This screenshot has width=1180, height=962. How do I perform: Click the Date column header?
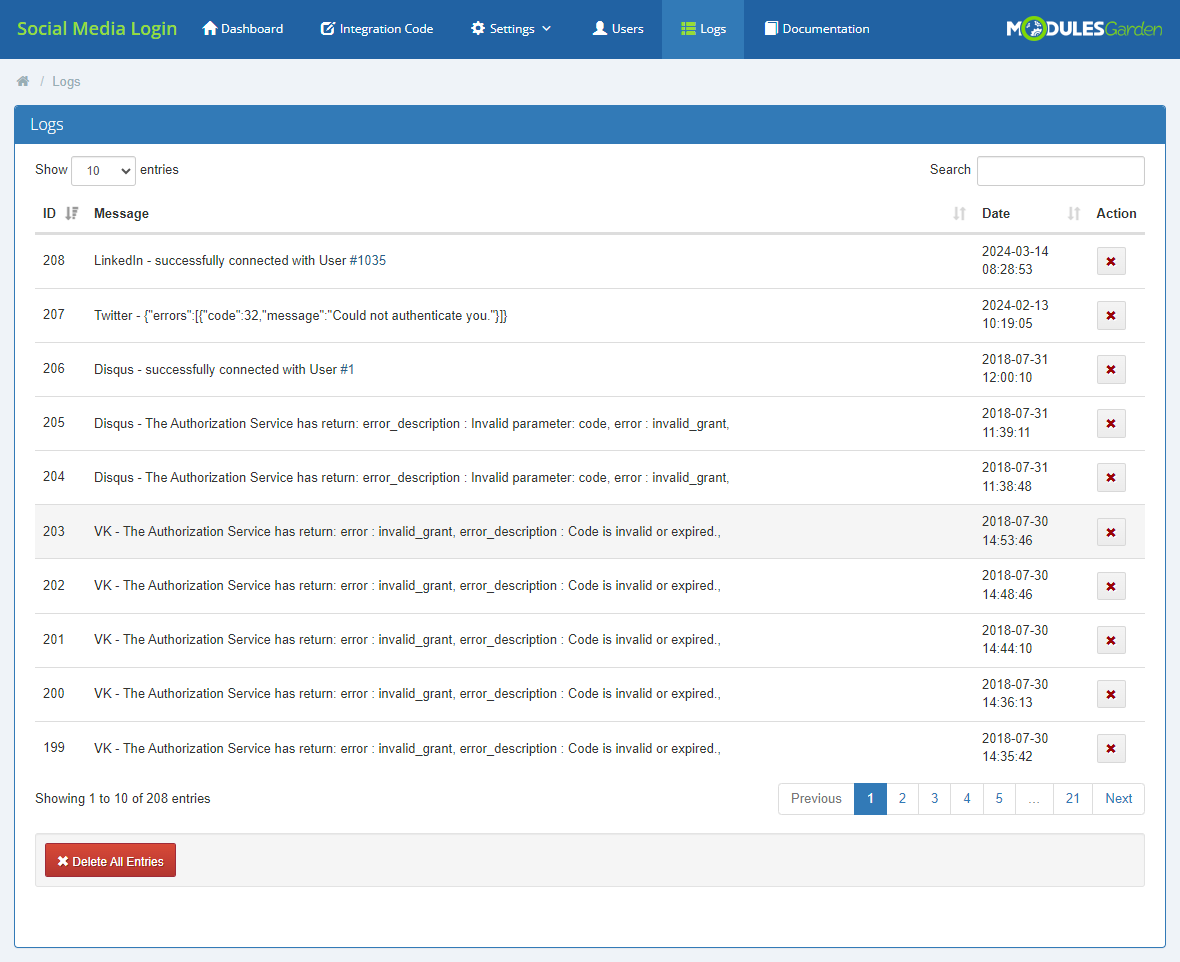[x=996, y=214]
